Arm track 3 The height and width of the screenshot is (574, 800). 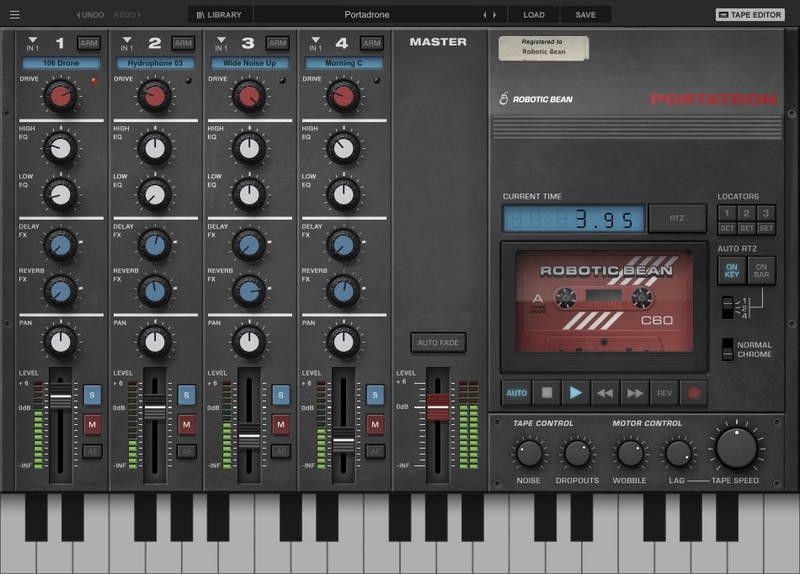tap(277, 43)
